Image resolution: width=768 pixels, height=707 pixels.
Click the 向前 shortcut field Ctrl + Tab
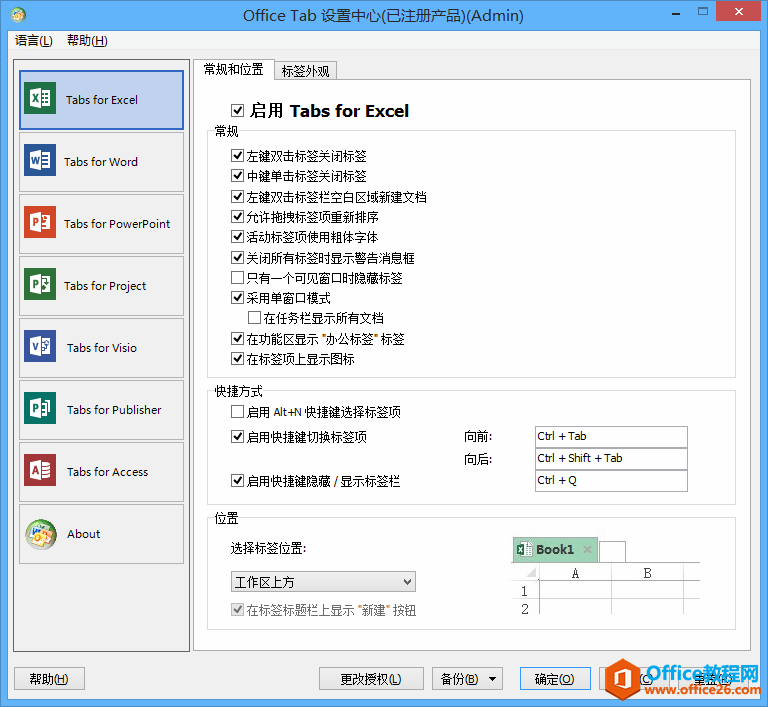(x=611, y=436)
